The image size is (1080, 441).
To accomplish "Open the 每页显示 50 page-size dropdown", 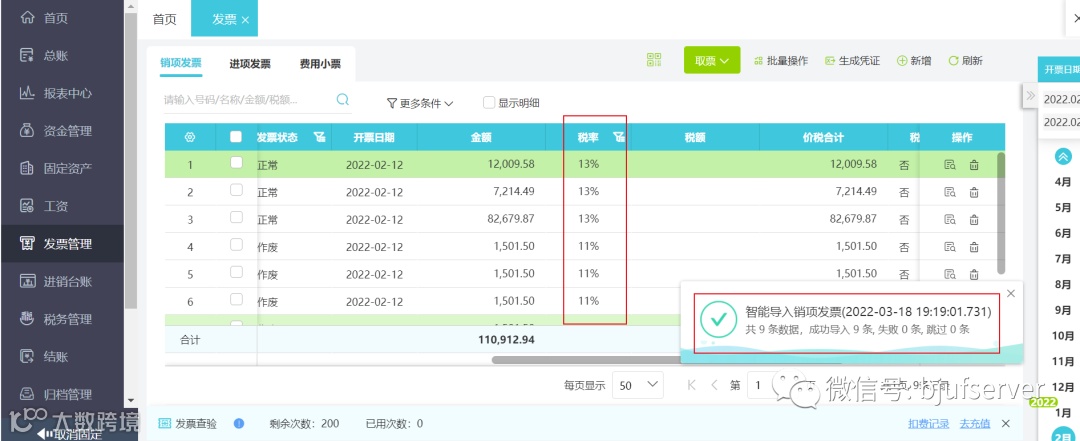I will (637, 385).
